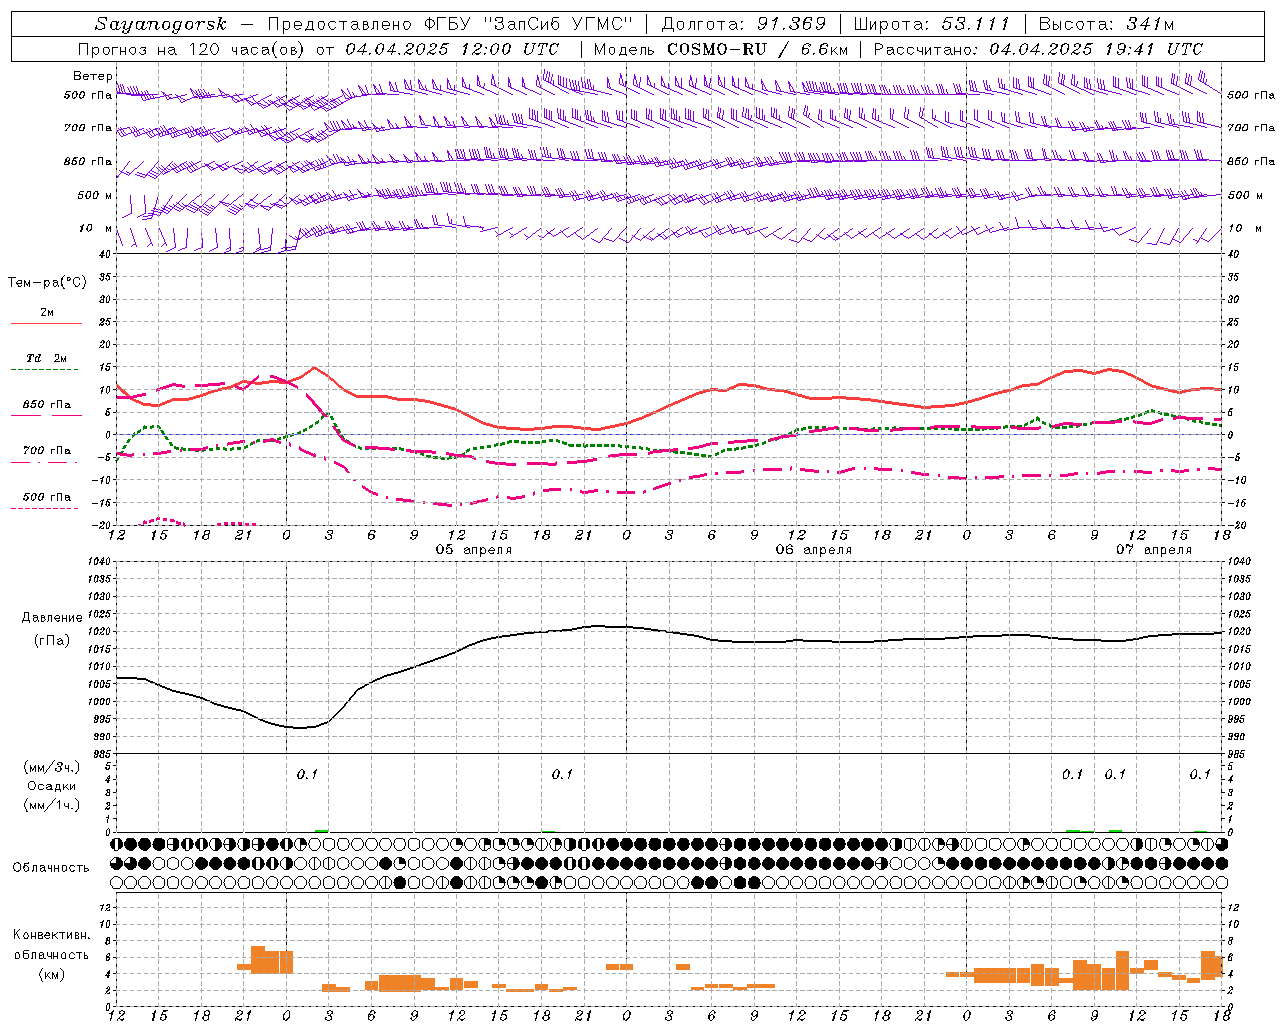The height and width of the screenshot is (1024, 1280).
Task: Click the '(км)' unit label
Action: 52,974
